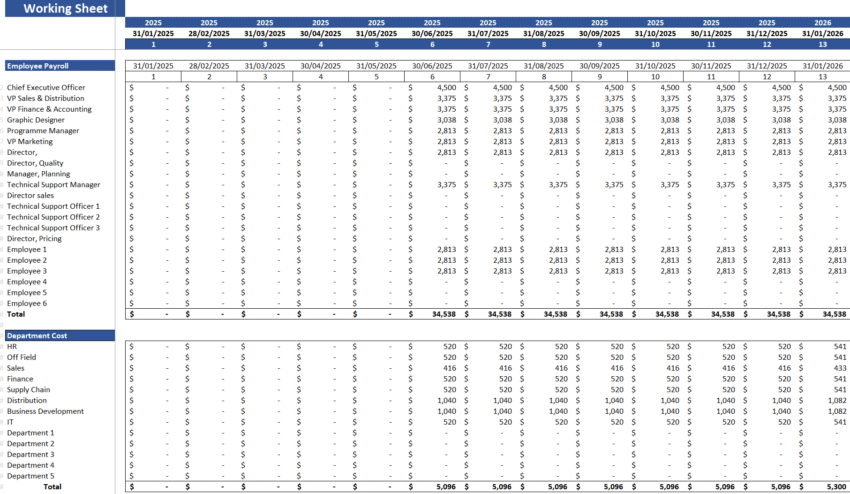Viewport: 850px width, 494px height.
Task: Select the VP Marketing row label
Action: pos(30,142)
